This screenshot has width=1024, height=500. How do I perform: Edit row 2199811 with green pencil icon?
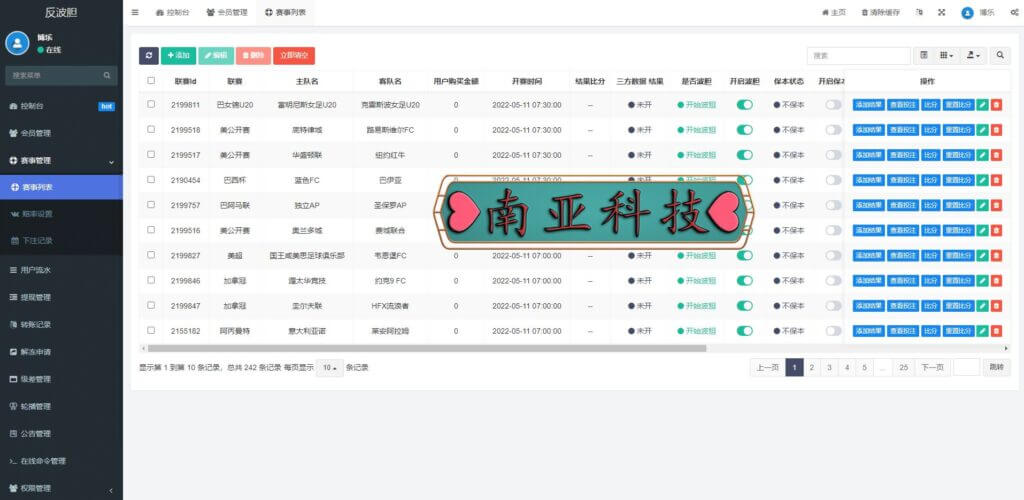983,104
